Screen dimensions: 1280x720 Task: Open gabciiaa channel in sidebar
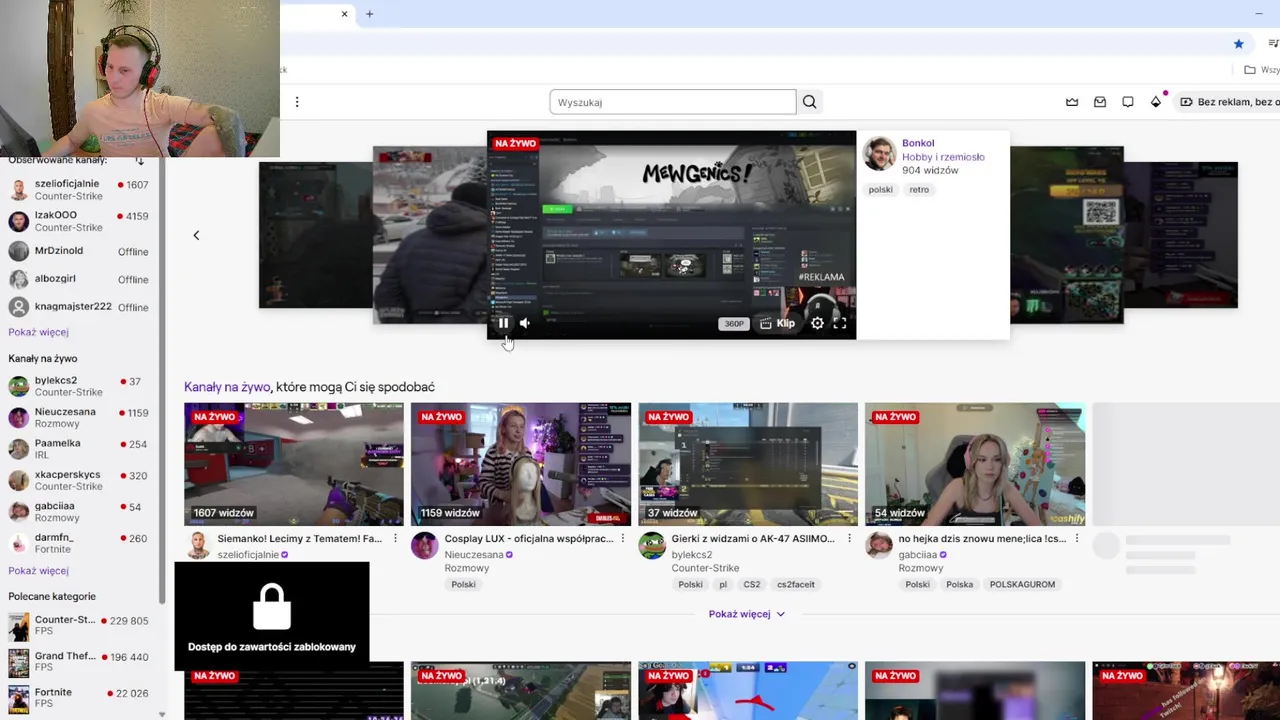[x=80, y=511]
